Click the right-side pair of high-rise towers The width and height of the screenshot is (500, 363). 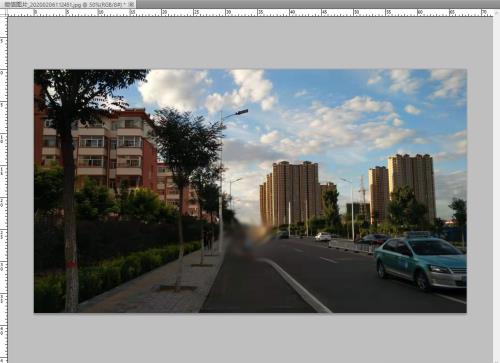coord(402,187)
